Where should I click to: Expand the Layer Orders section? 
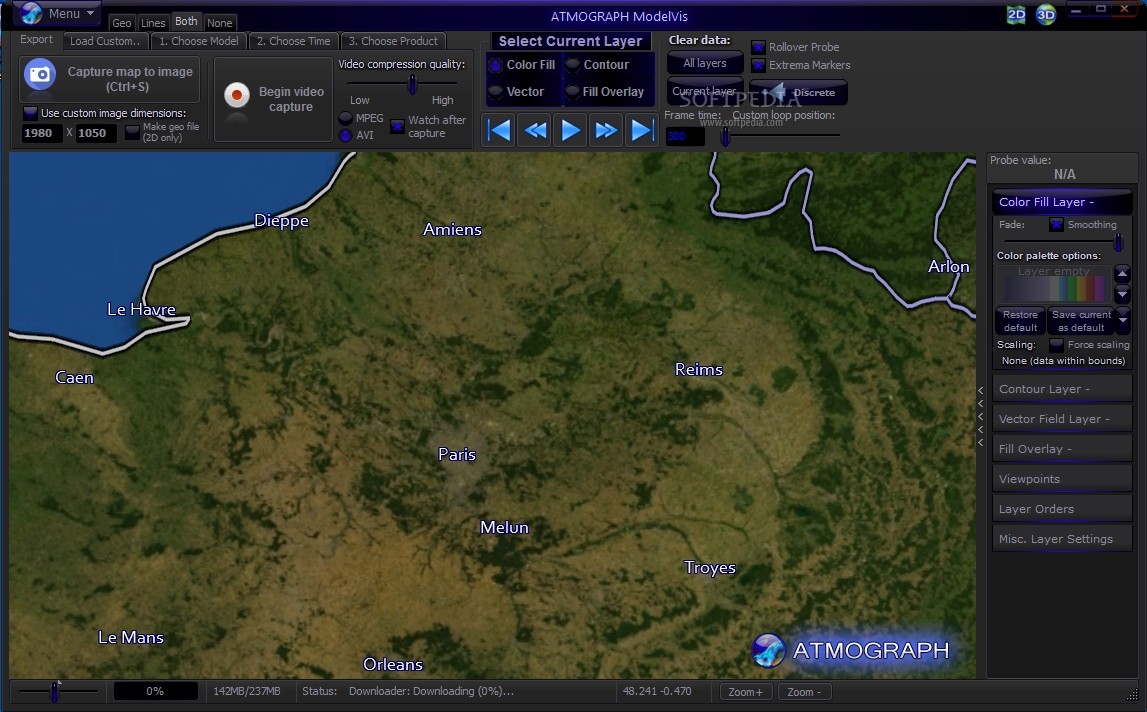click(1061, 509)
